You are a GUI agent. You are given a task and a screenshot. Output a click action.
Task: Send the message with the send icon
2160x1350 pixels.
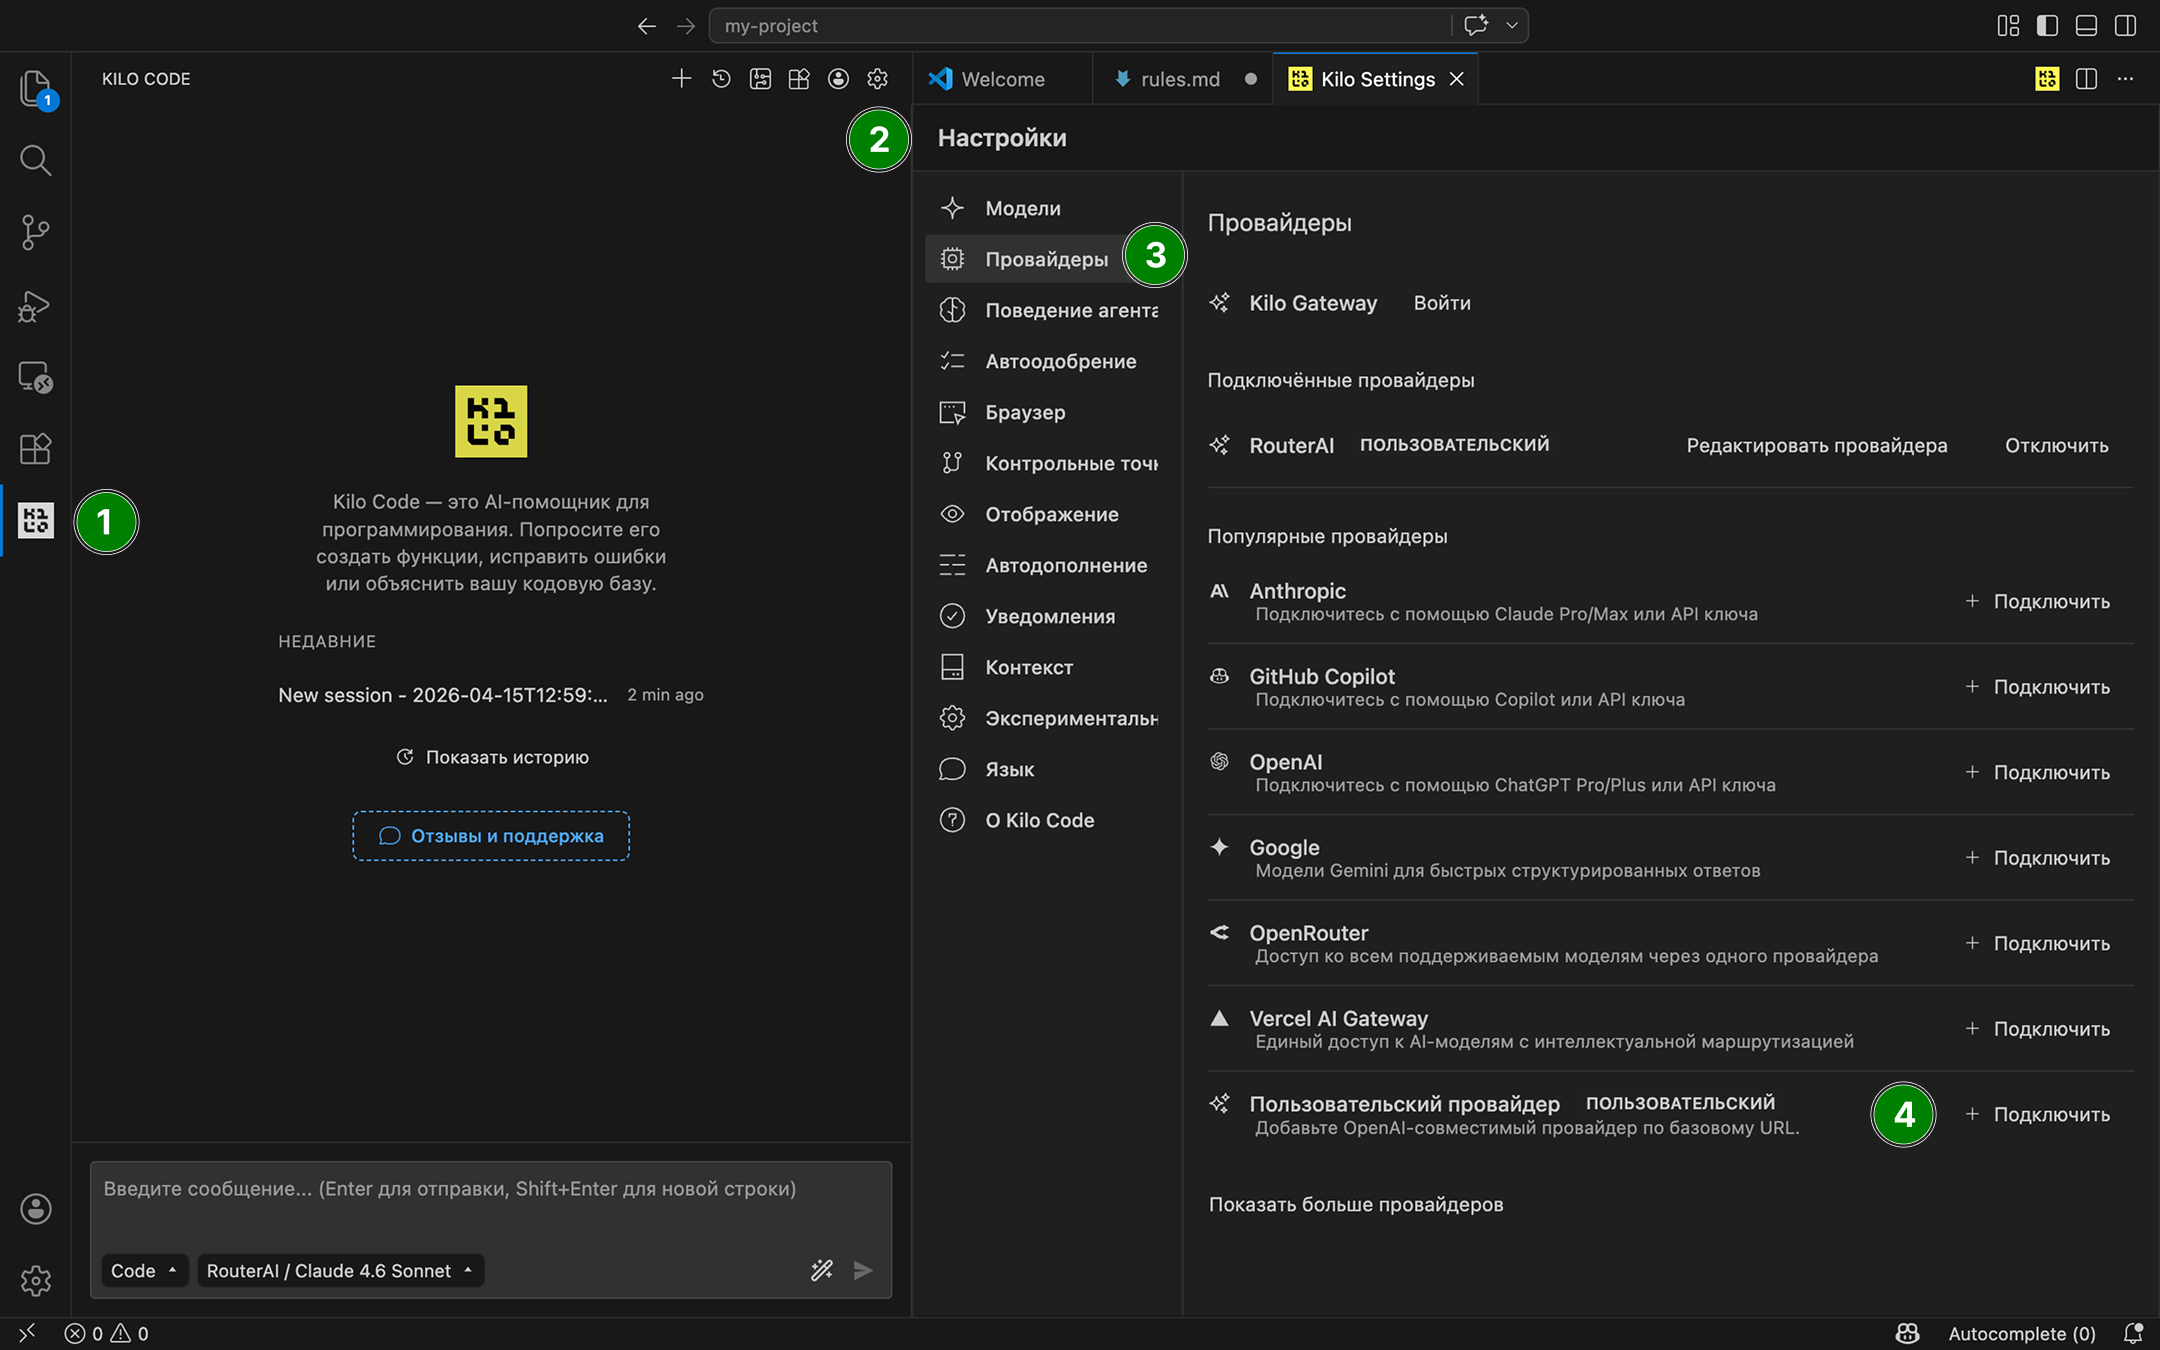[863, 1270]
